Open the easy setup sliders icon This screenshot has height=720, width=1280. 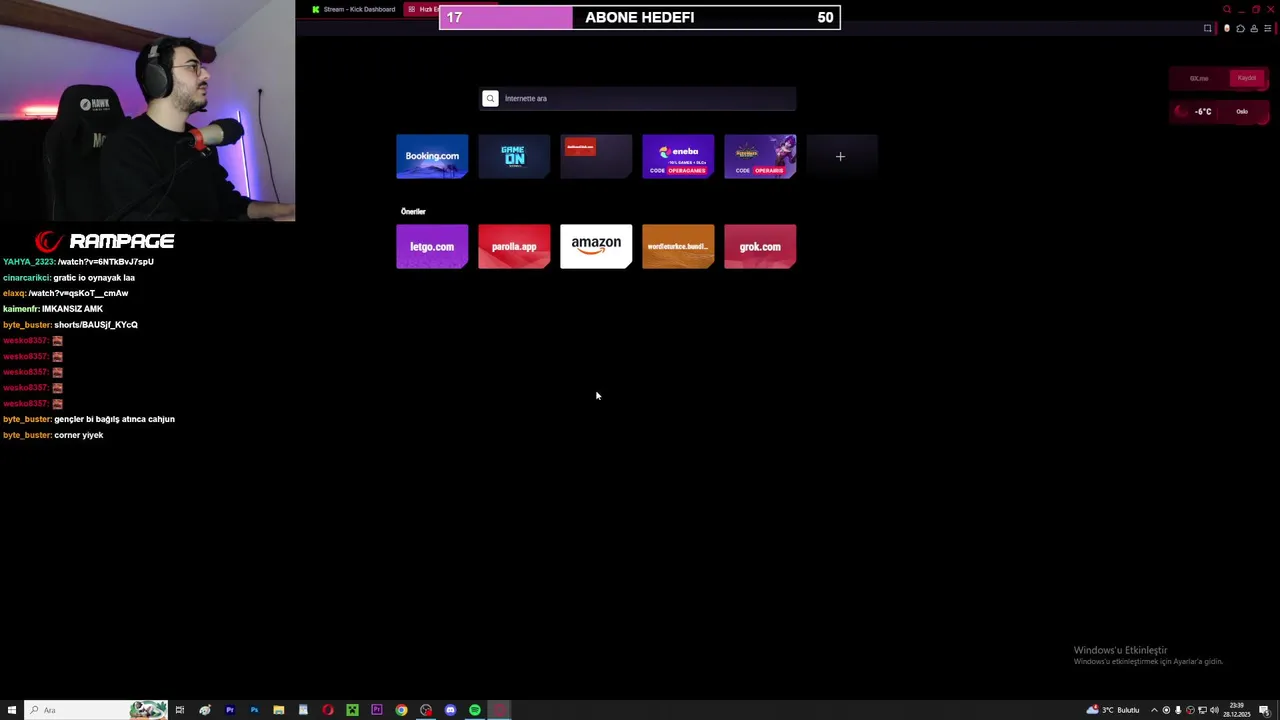(x=1268, y=28)
